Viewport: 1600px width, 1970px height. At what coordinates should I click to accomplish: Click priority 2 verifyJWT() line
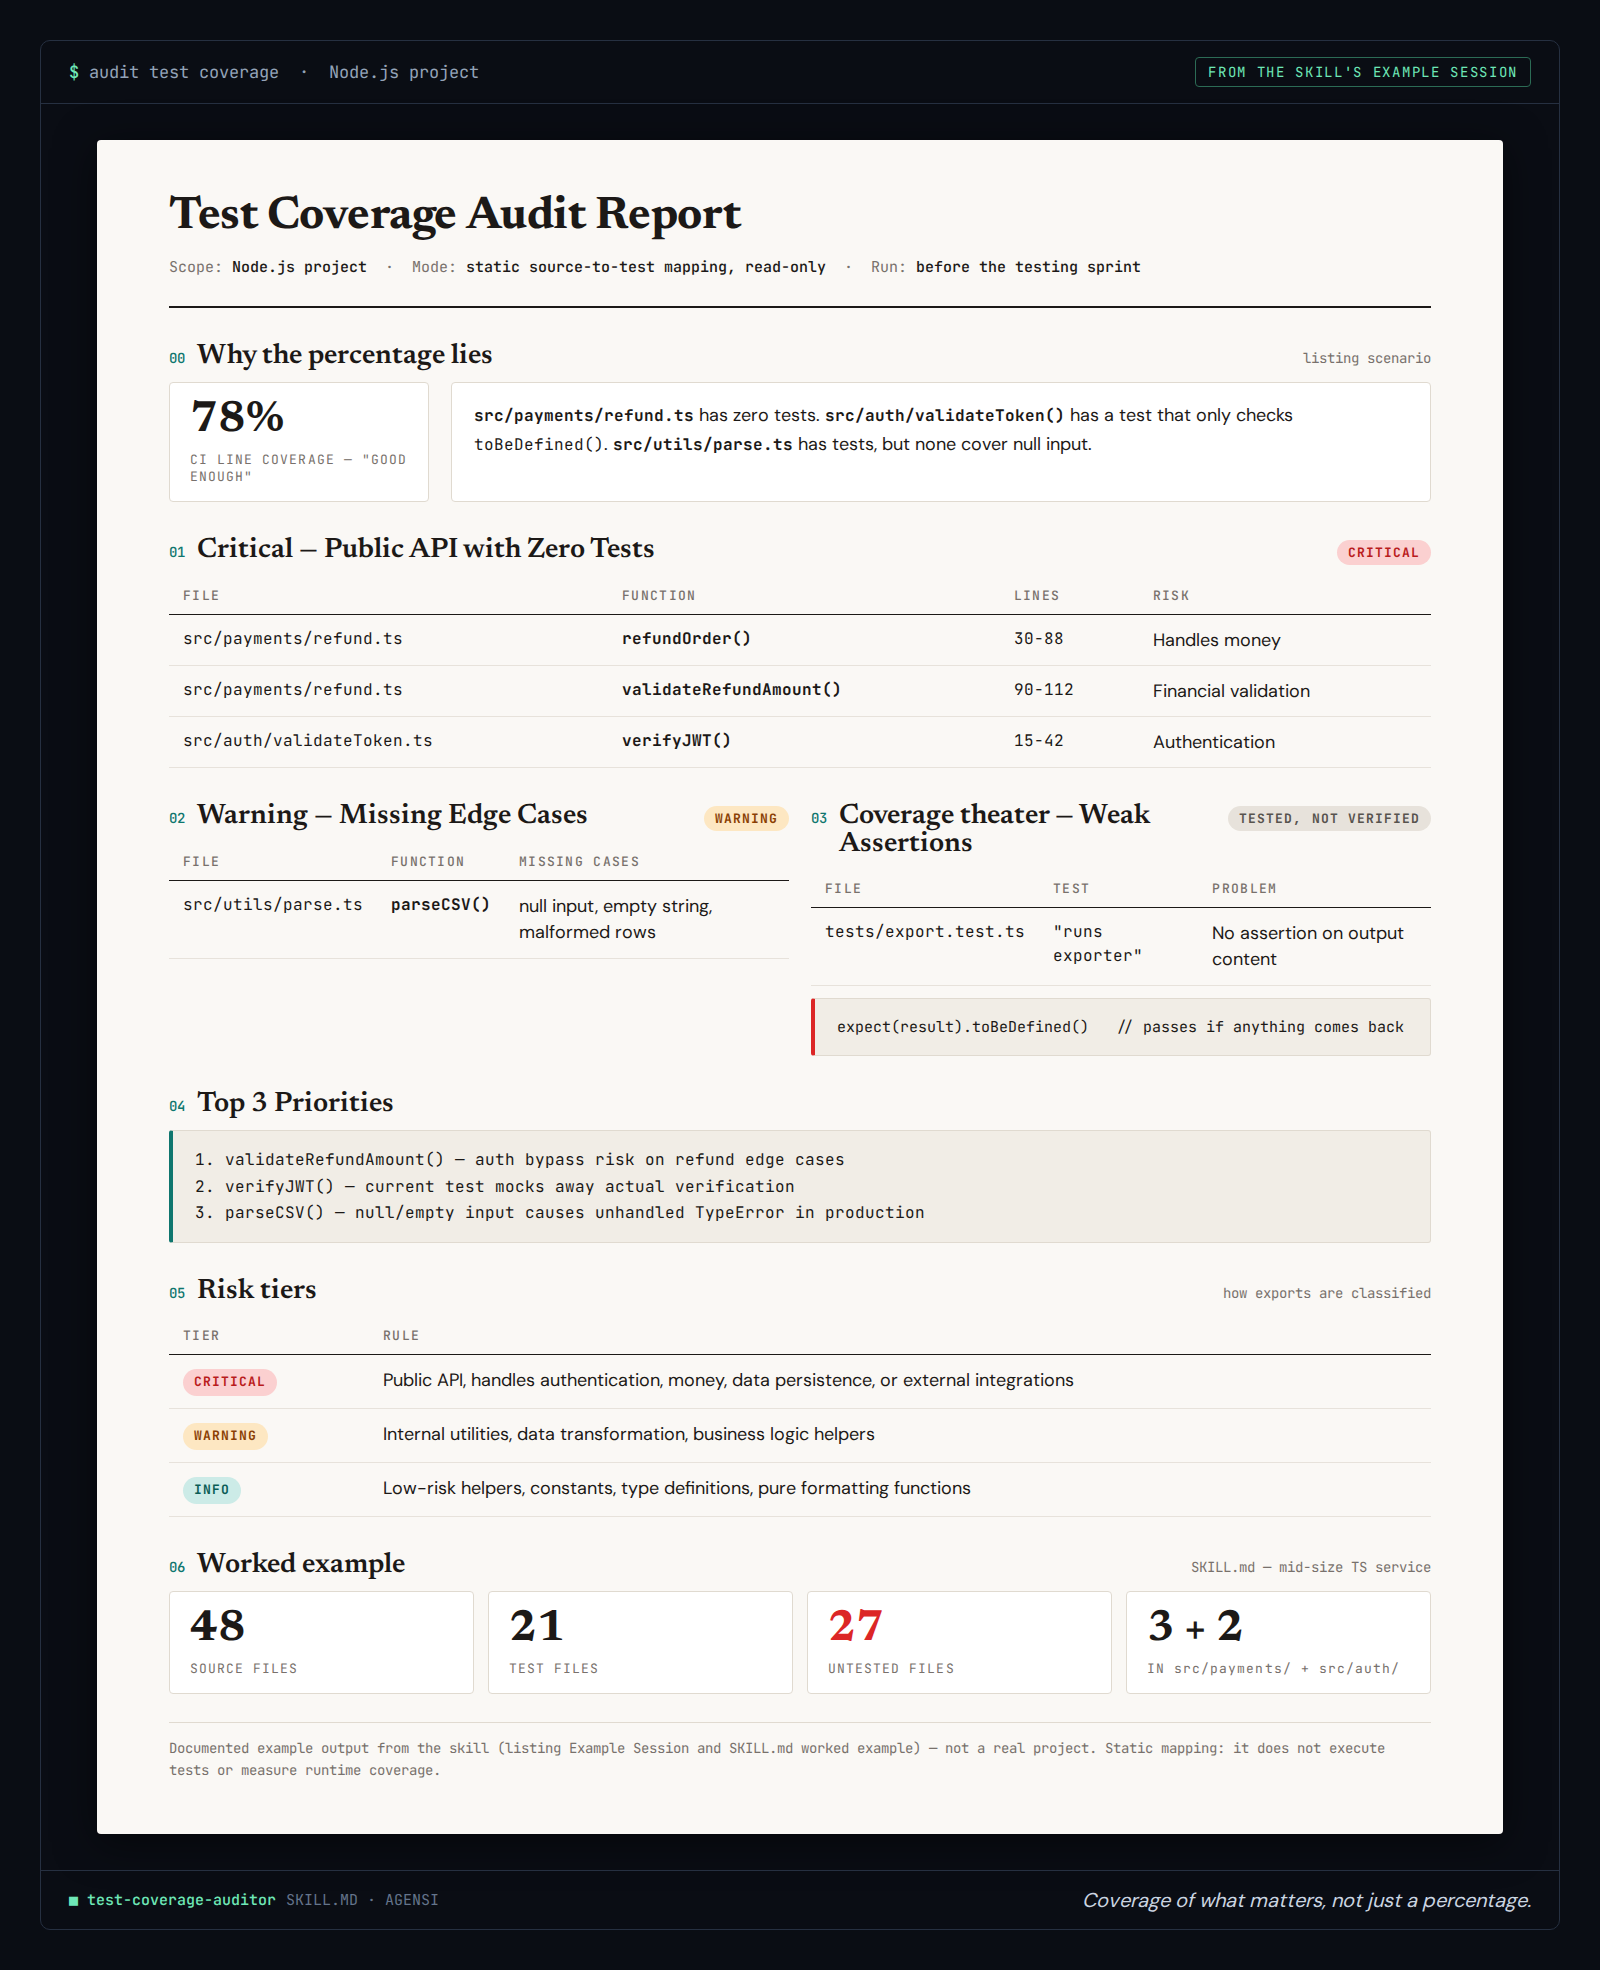tap(495, 1186)
